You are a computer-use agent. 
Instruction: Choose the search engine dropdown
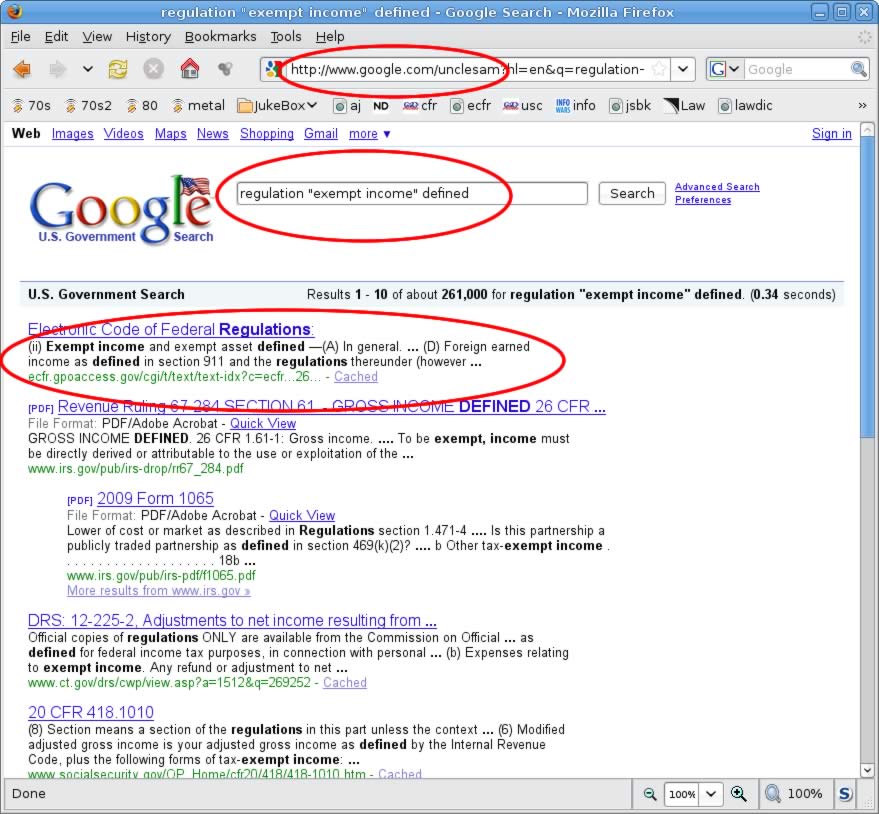click(725, 70)
